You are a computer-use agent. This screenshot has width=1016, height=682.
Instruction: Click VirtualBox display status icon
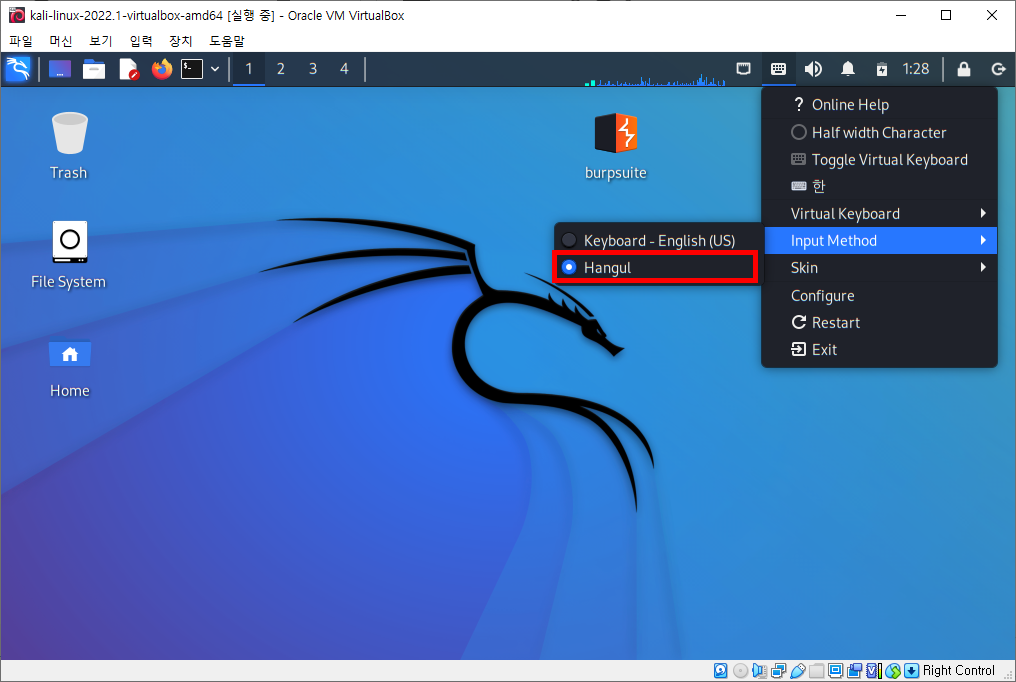click(x=835, y=671)
